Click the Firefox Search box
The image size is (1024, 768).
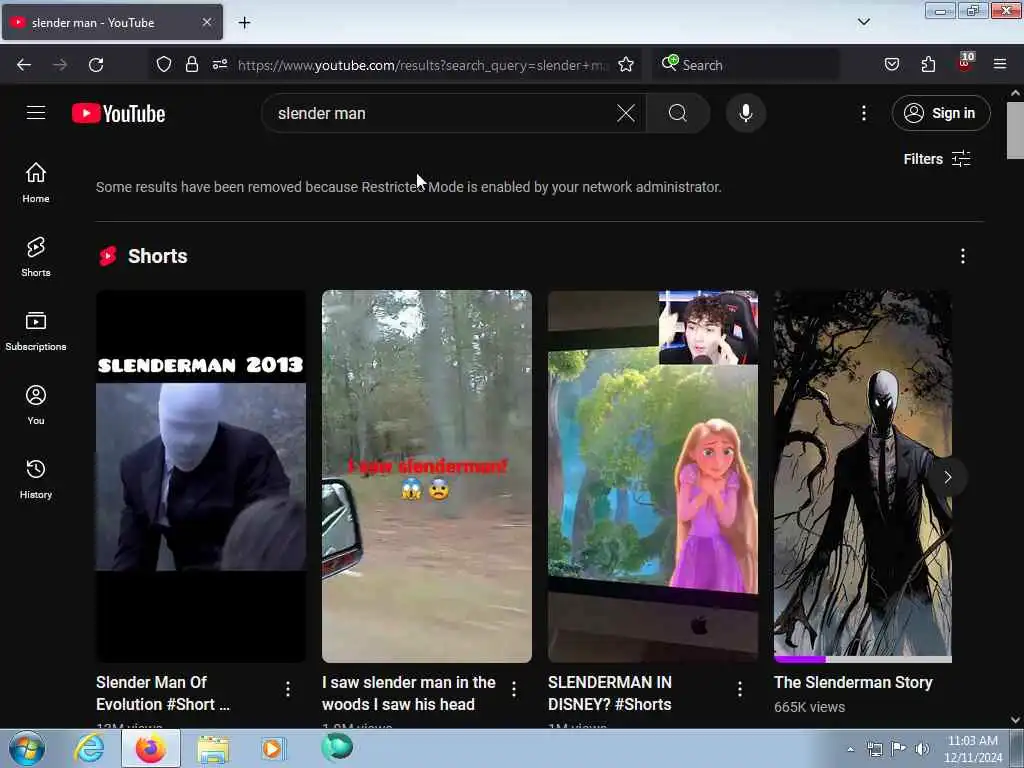coord(746,65)
